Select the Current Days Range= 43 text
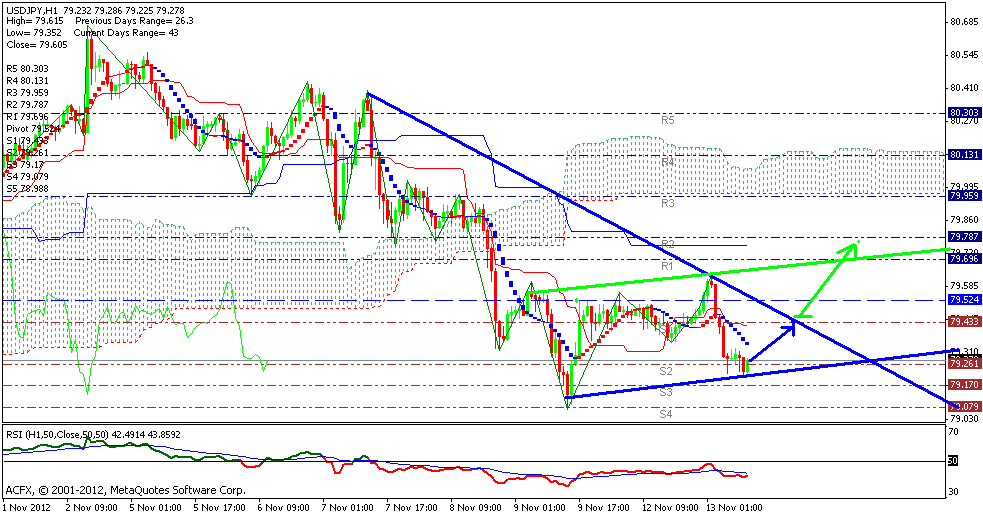The width and height of the screenshot is (983, 515). click(127, 32)
